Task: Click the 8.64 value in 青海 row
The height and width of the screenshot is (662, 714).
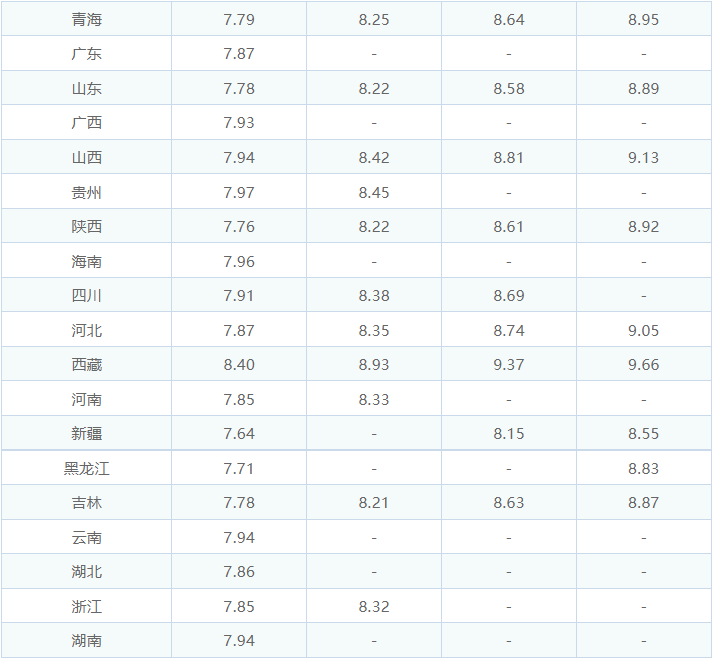Action: point(509,20)
